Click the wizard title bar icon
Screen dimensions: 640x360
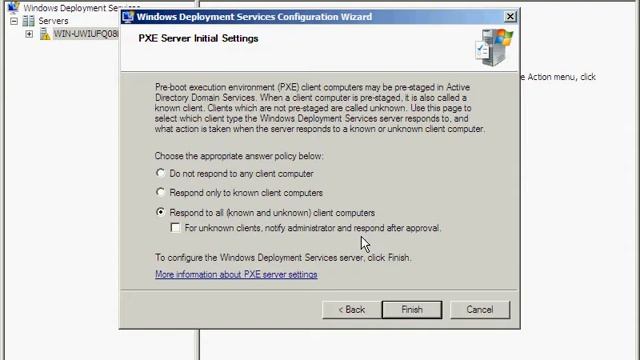coord(128,17)
